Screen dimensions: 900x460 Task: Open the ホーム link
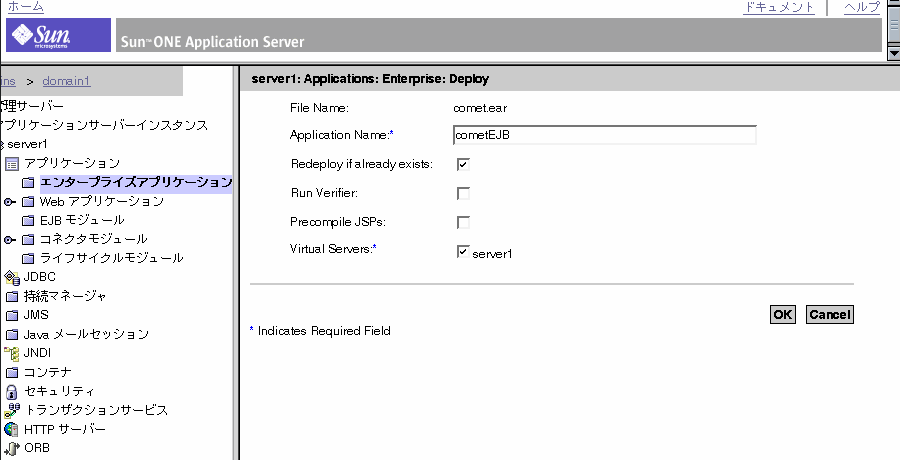[26, 7]
